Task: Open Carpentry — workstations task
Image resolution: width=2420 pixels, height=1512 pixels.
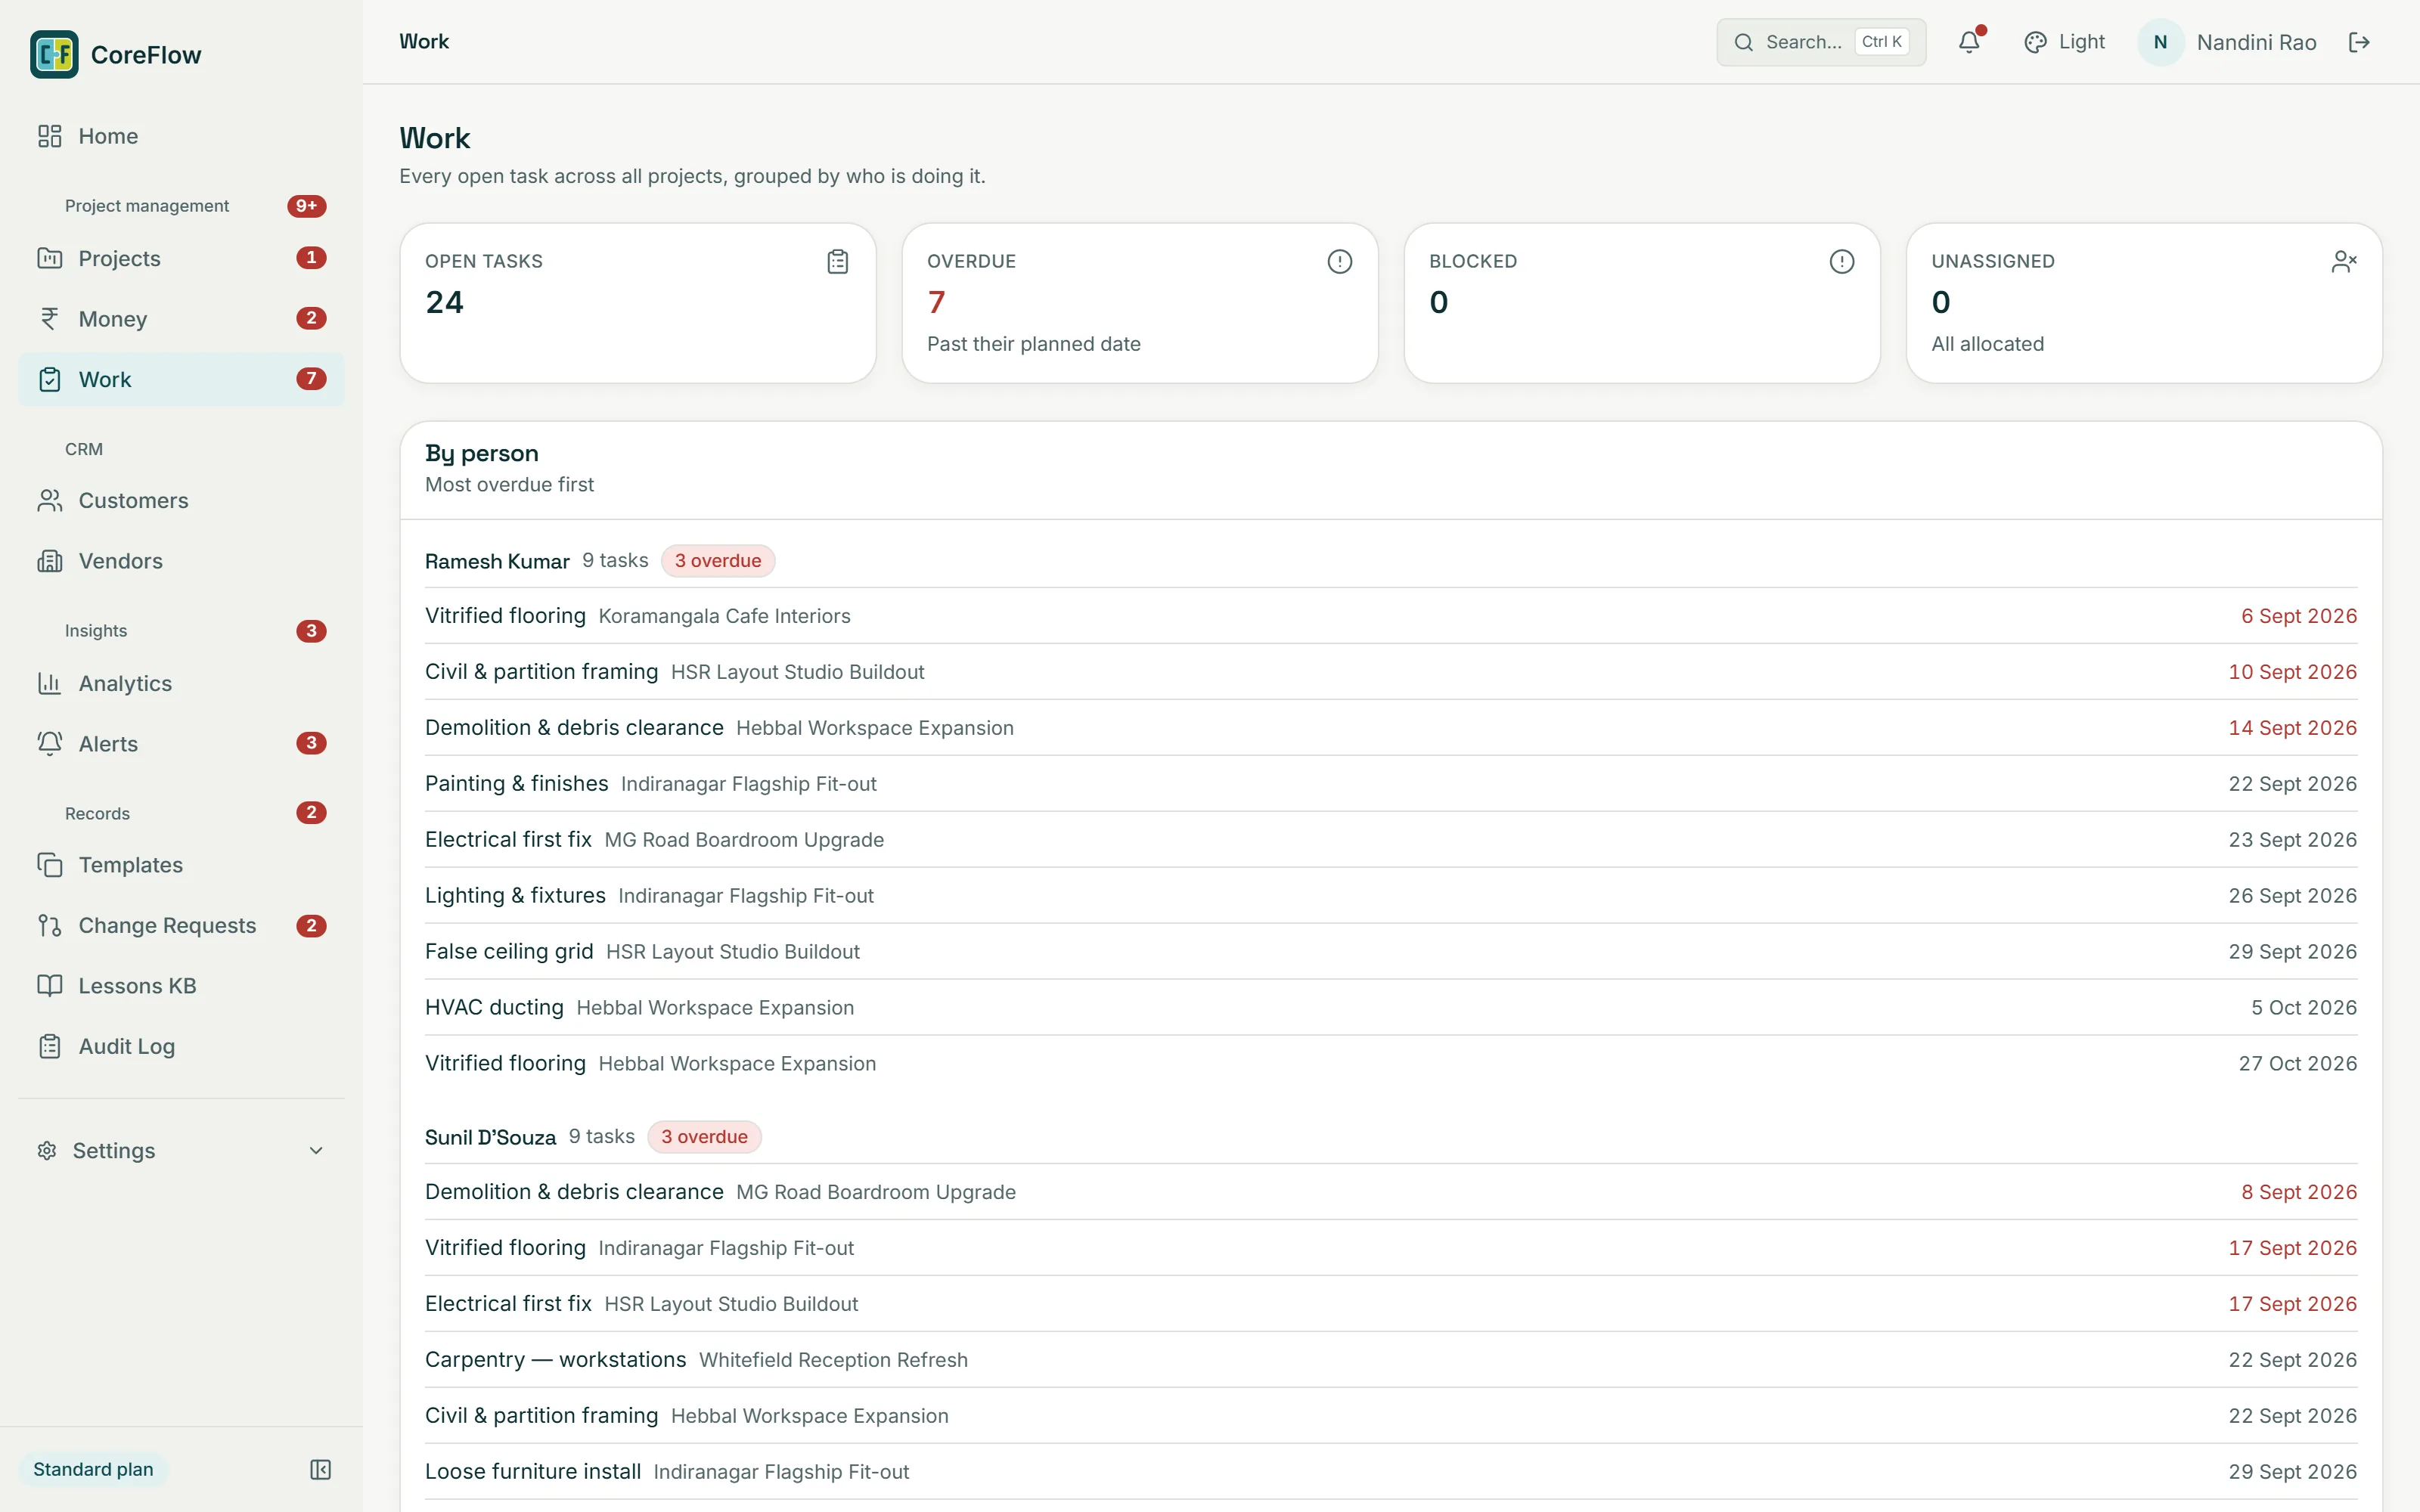Action: click(1391, 1360)
